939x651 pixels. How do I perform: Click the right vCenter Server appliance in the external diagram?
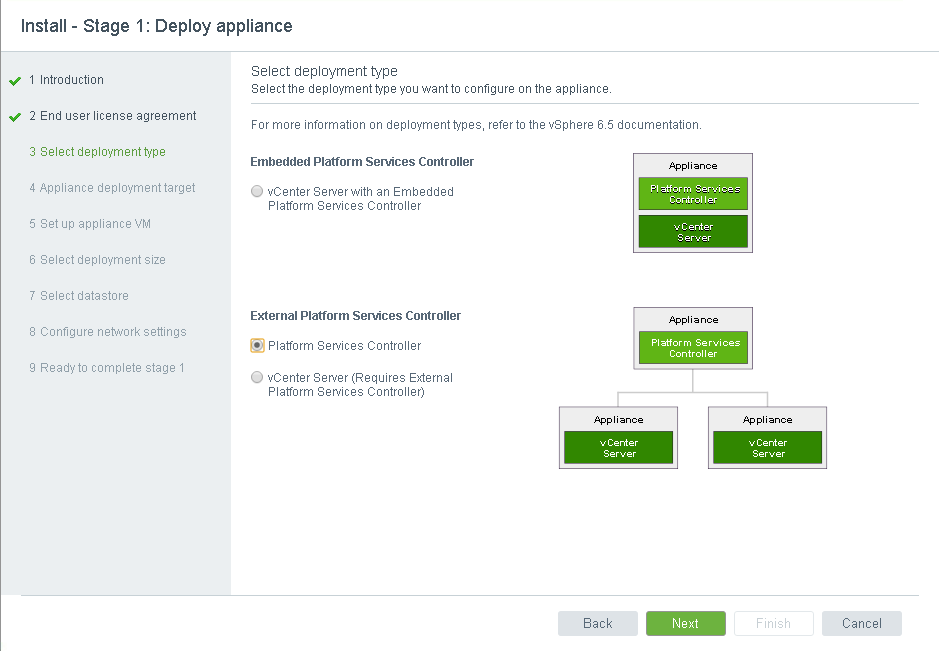(x=767, y=447)
